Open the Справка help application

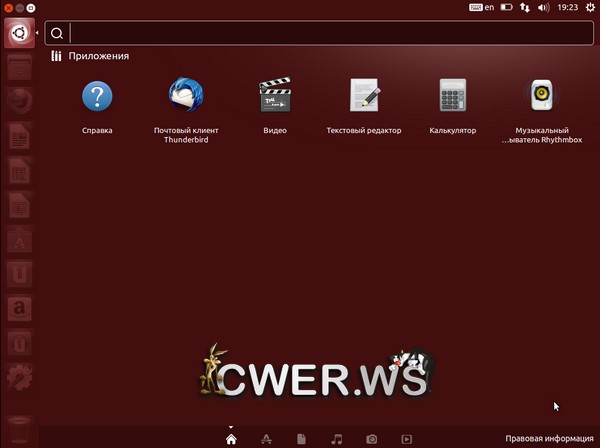point(97,98)
